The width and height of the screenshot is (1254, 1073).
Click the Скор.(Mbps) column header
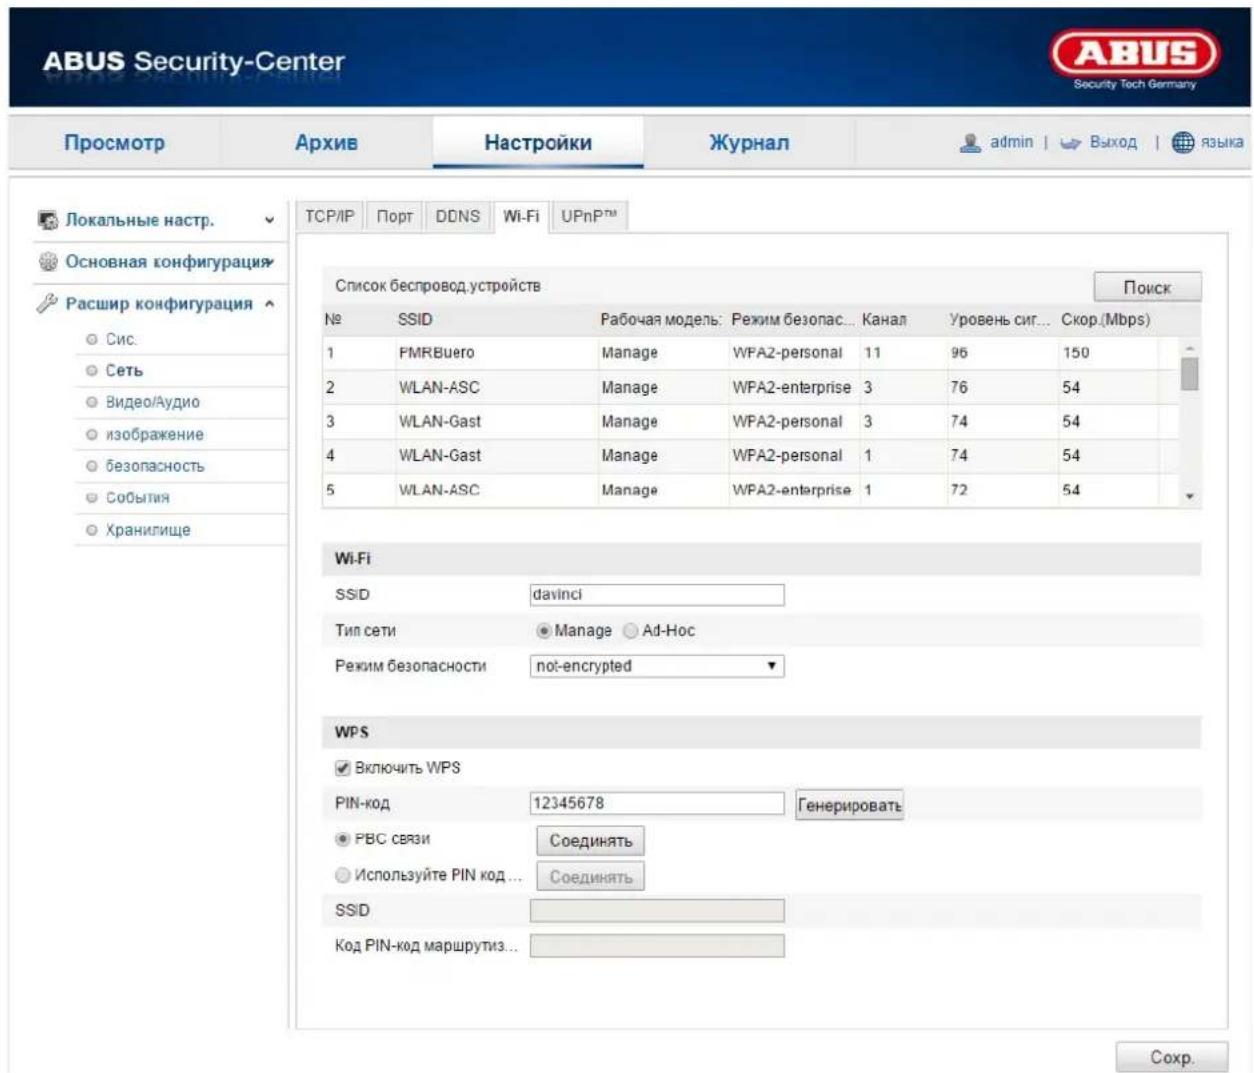(x=1105, y=320)
